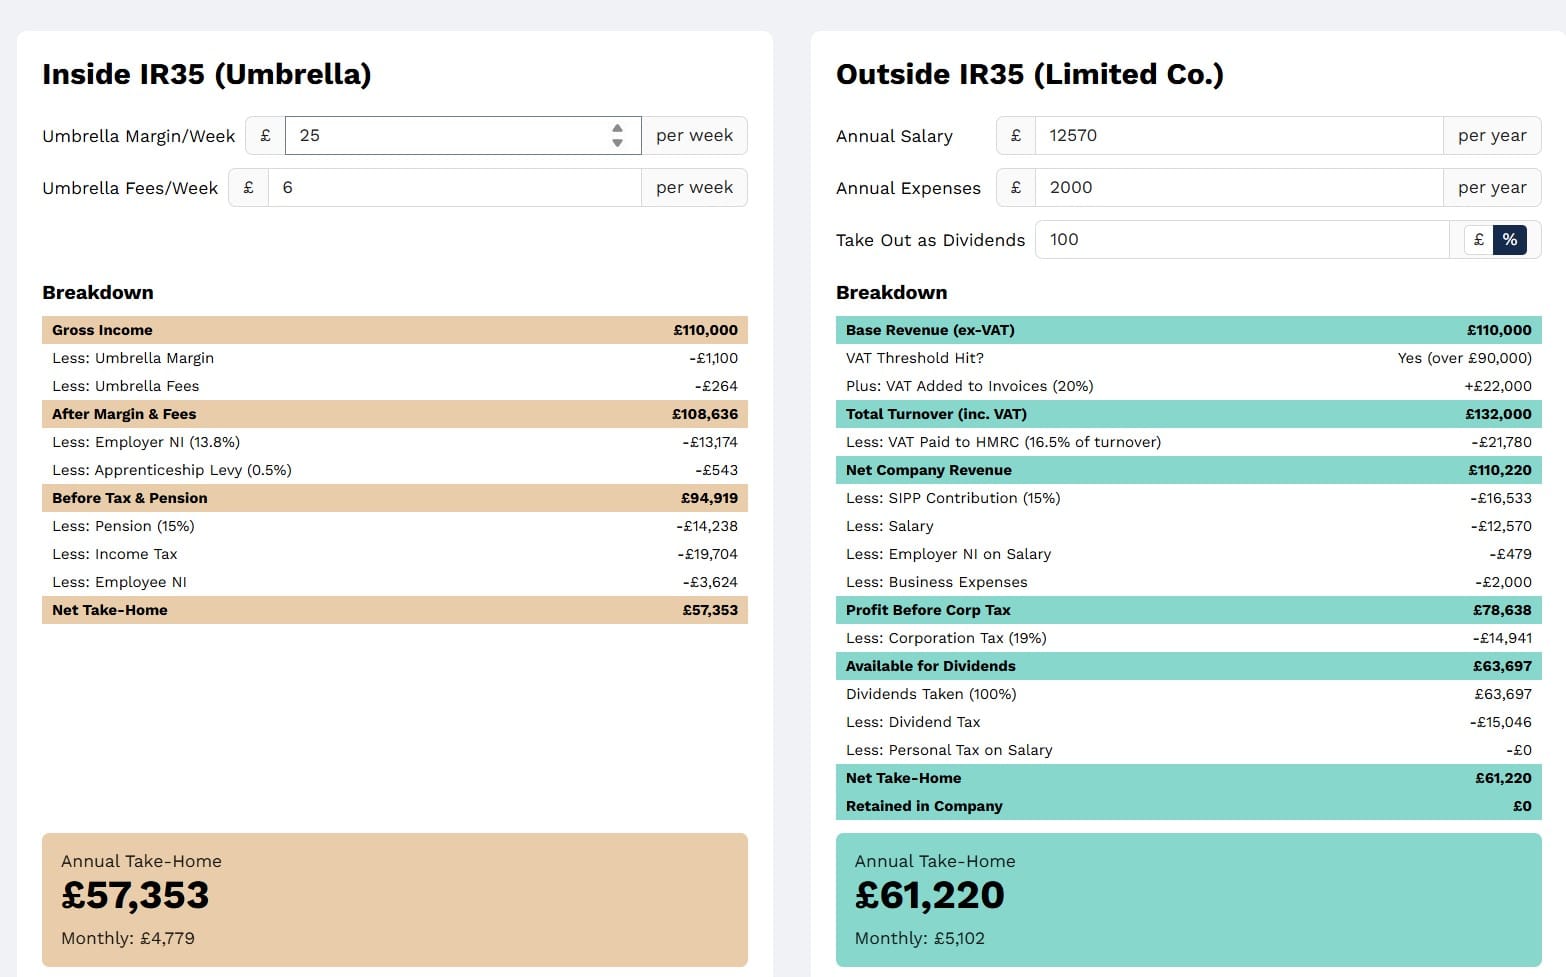
Task: Click the £ prefix beside Umbrella Fees/Week
Action: (x=248, y=187)
